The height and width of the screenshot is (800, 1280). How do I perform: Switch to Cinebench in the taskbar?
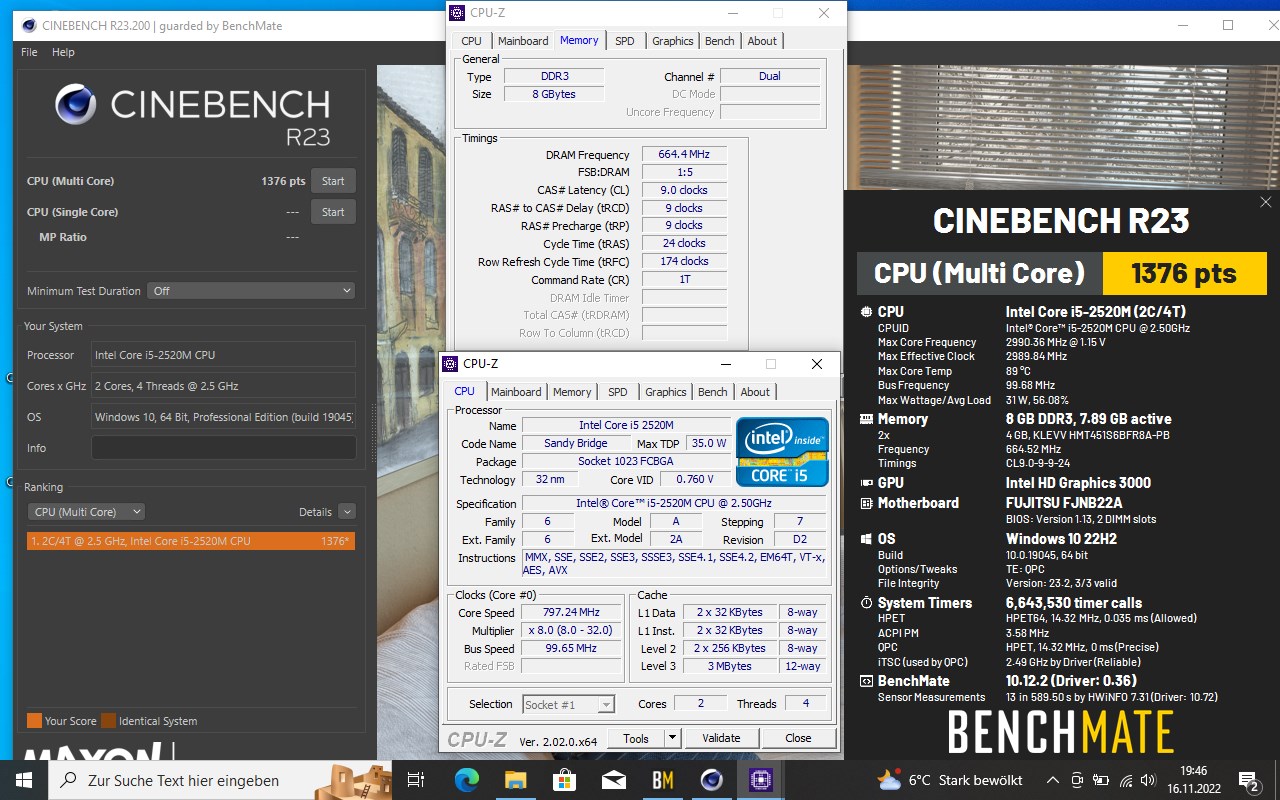point(711,780)
